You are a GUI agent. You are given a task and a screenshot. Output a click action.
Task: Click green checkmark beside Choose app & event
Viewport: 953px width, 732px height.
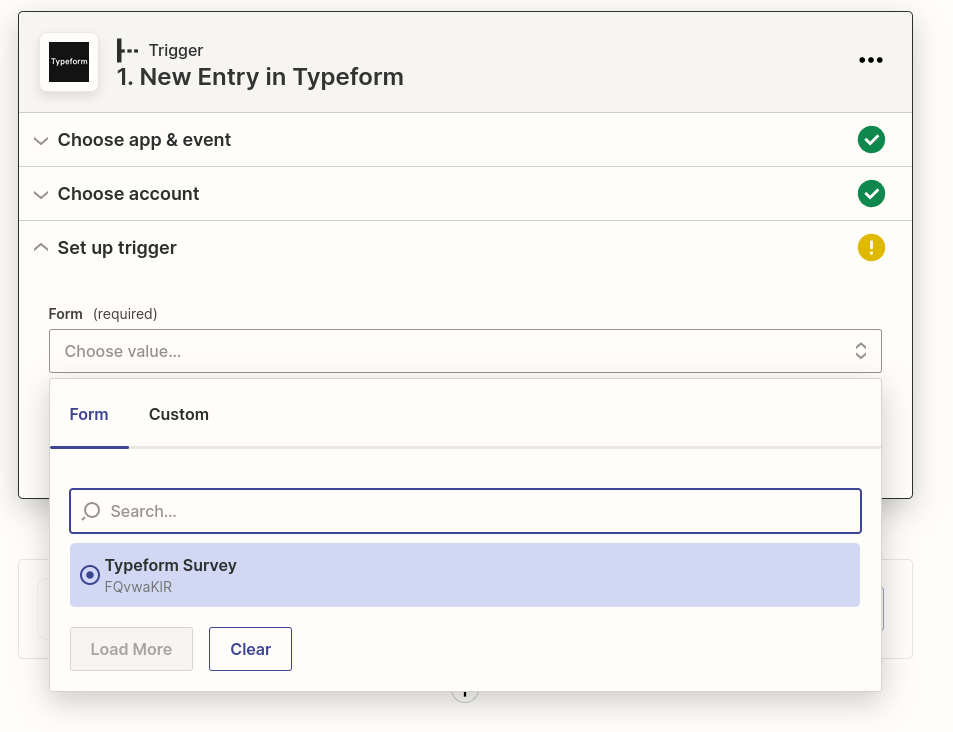[871, 140]
